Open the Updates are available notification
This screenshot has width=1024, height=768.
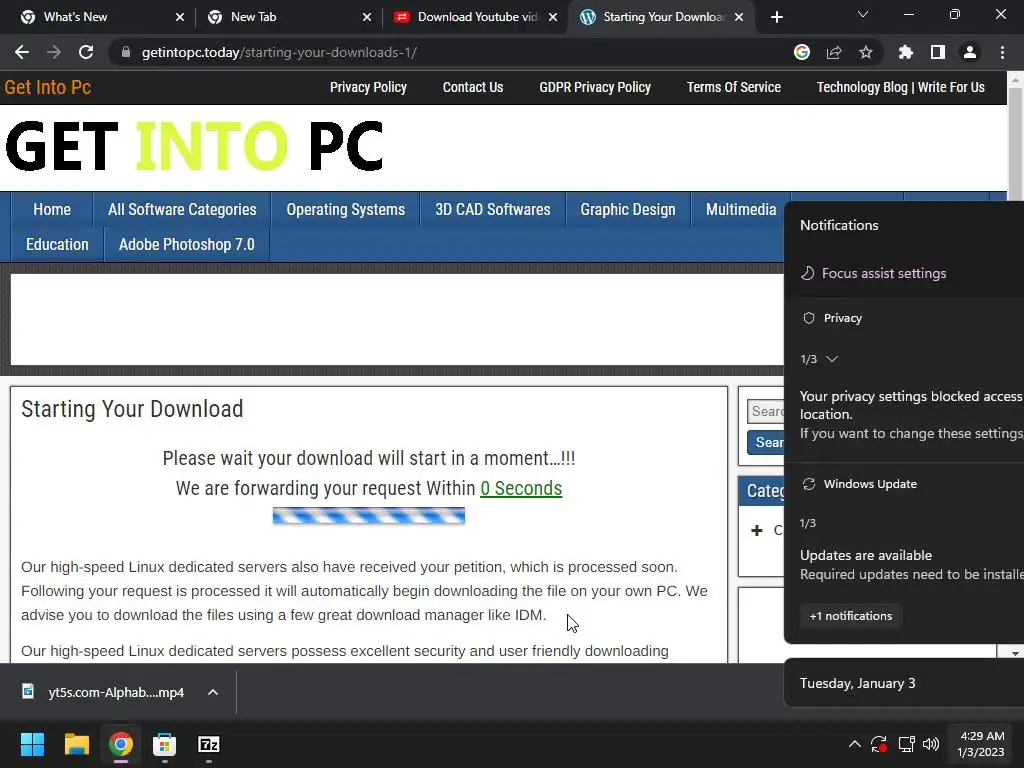click(911, 564)
